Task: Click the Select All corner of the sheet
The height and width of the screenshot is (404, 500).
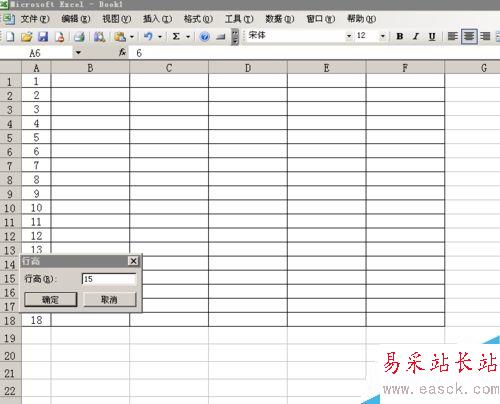Action: [11, 68]
